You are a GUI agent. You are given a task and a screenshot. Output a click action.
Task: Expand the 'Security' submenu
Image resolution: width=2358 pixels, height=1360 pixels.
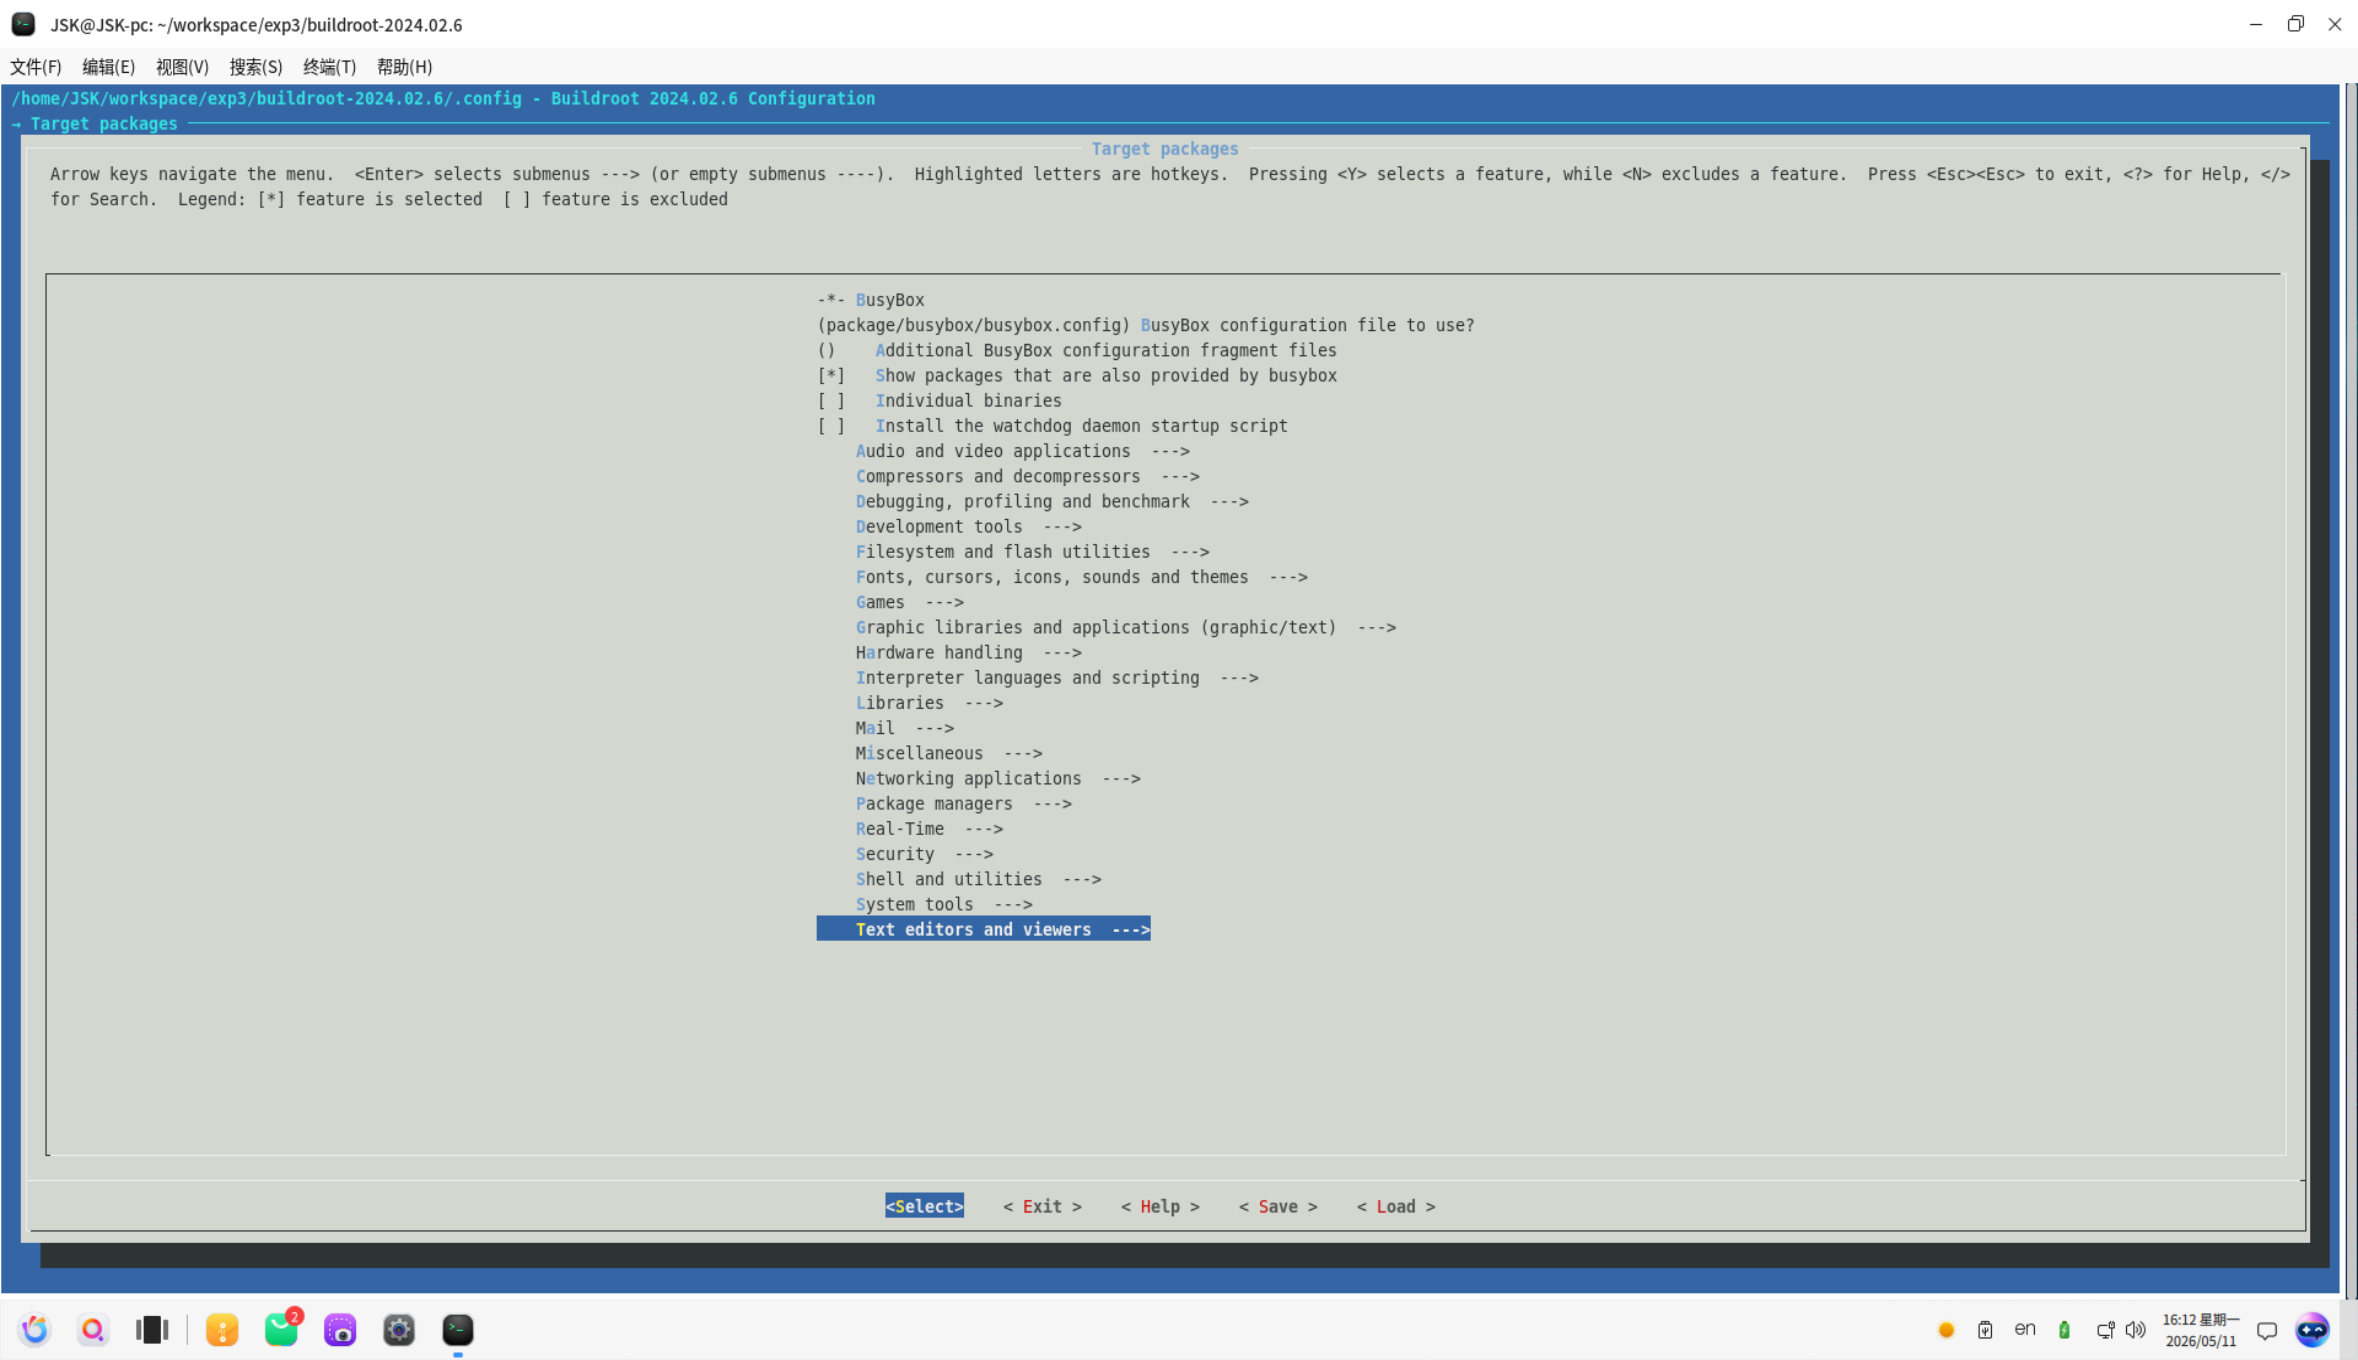tap(925, 854)
